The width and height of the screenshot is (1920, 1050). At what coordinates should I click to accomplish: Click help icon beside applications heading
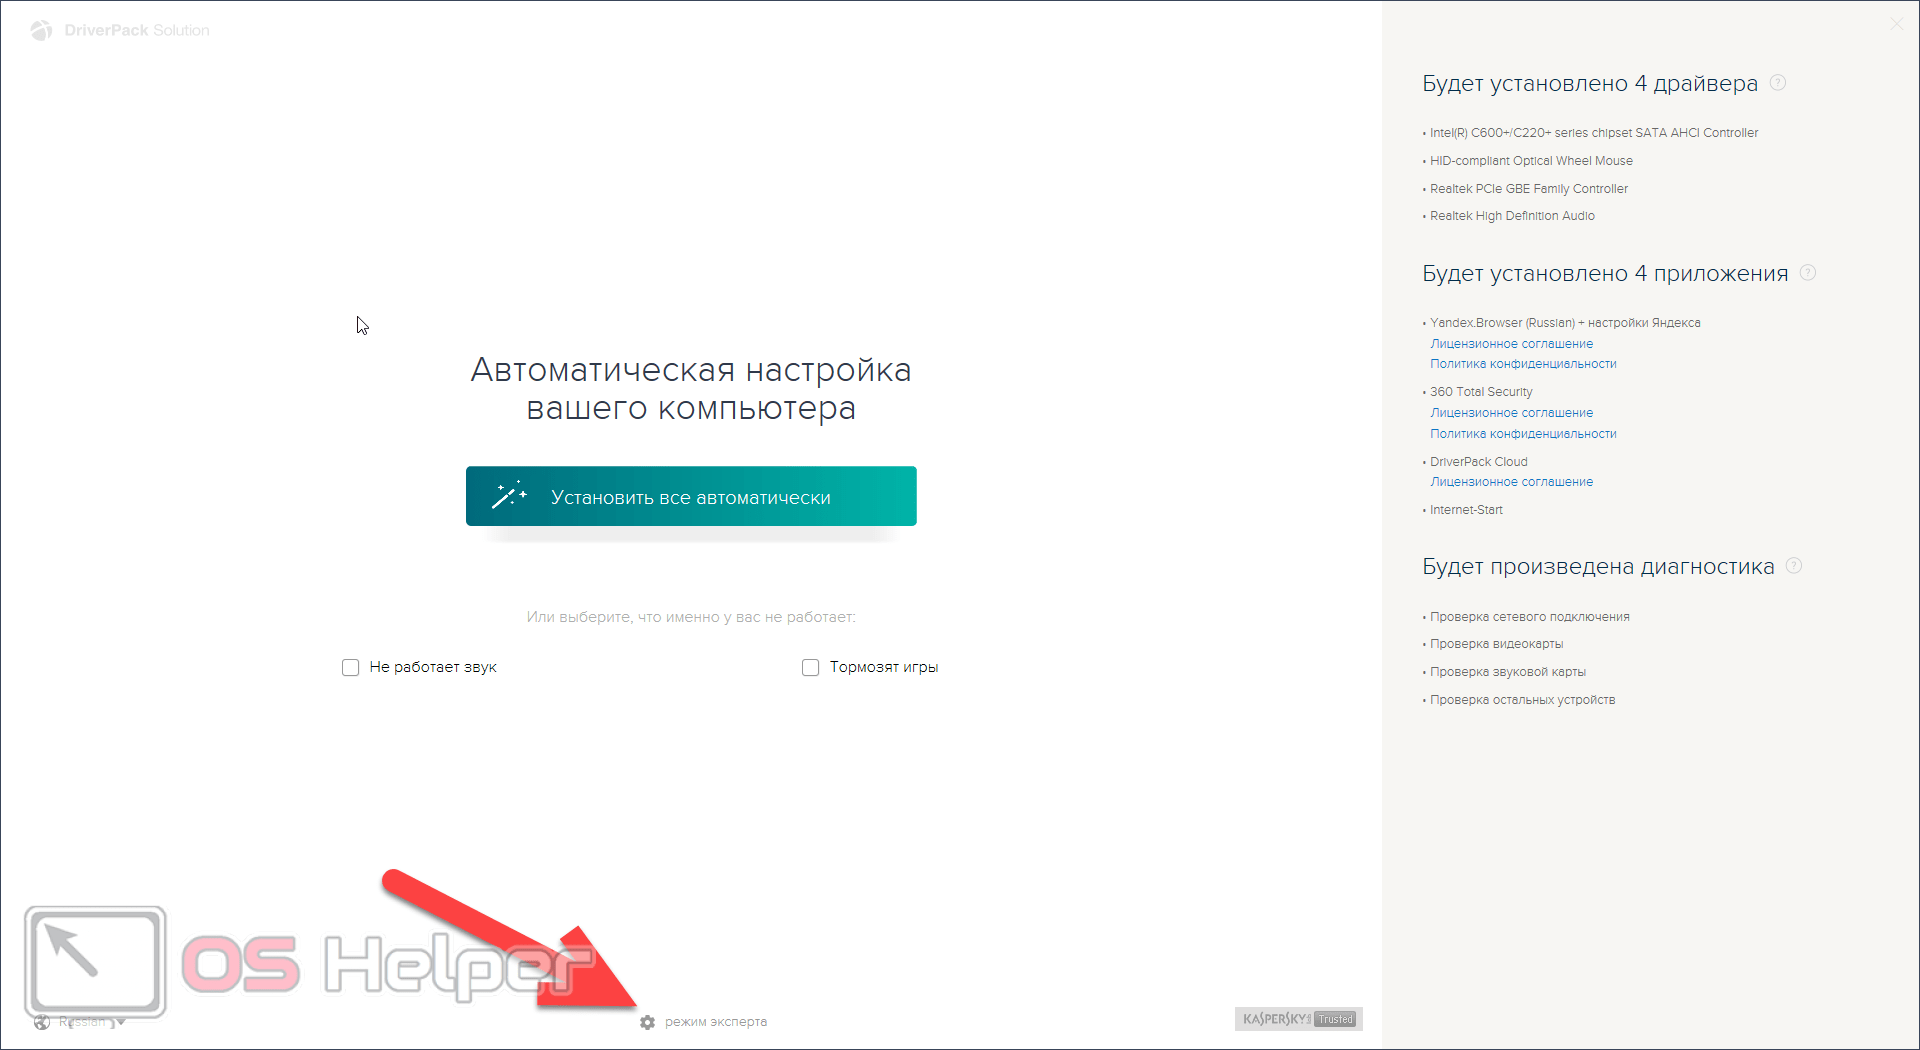pyautogui.click(x=1807, y=273)
